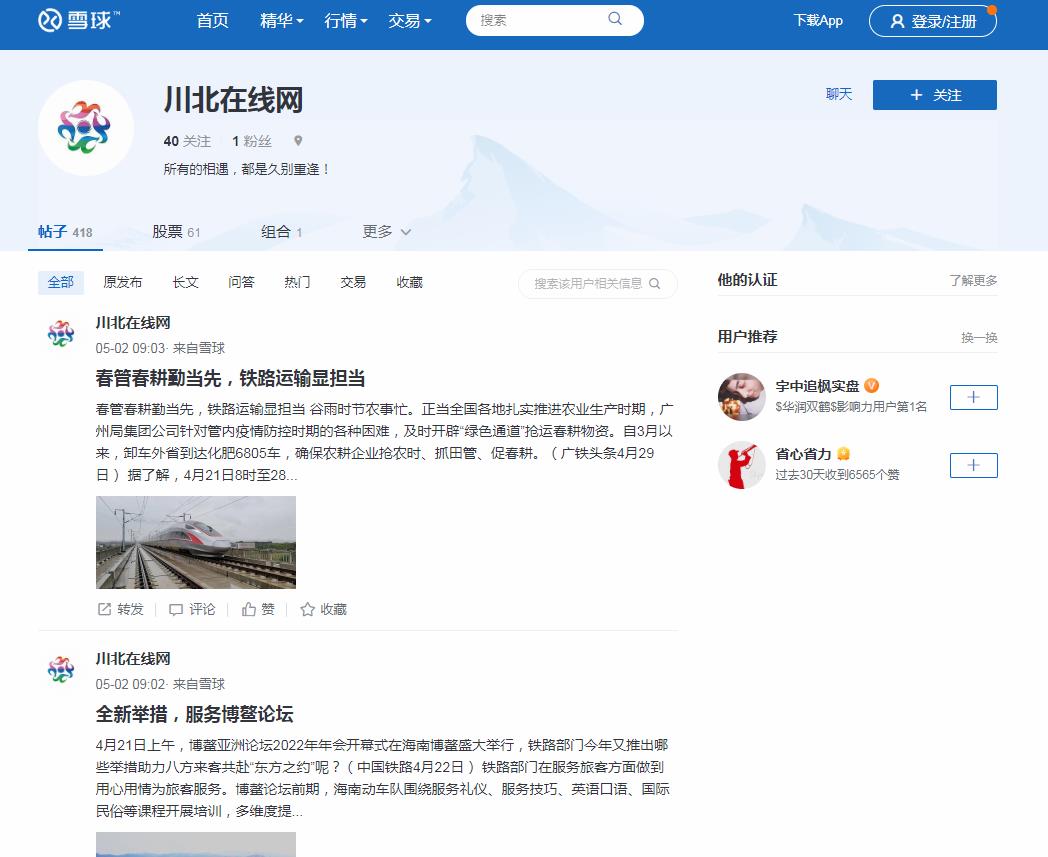
Task: Open the 精华 dropdown menu
Action: click(281, 21)
